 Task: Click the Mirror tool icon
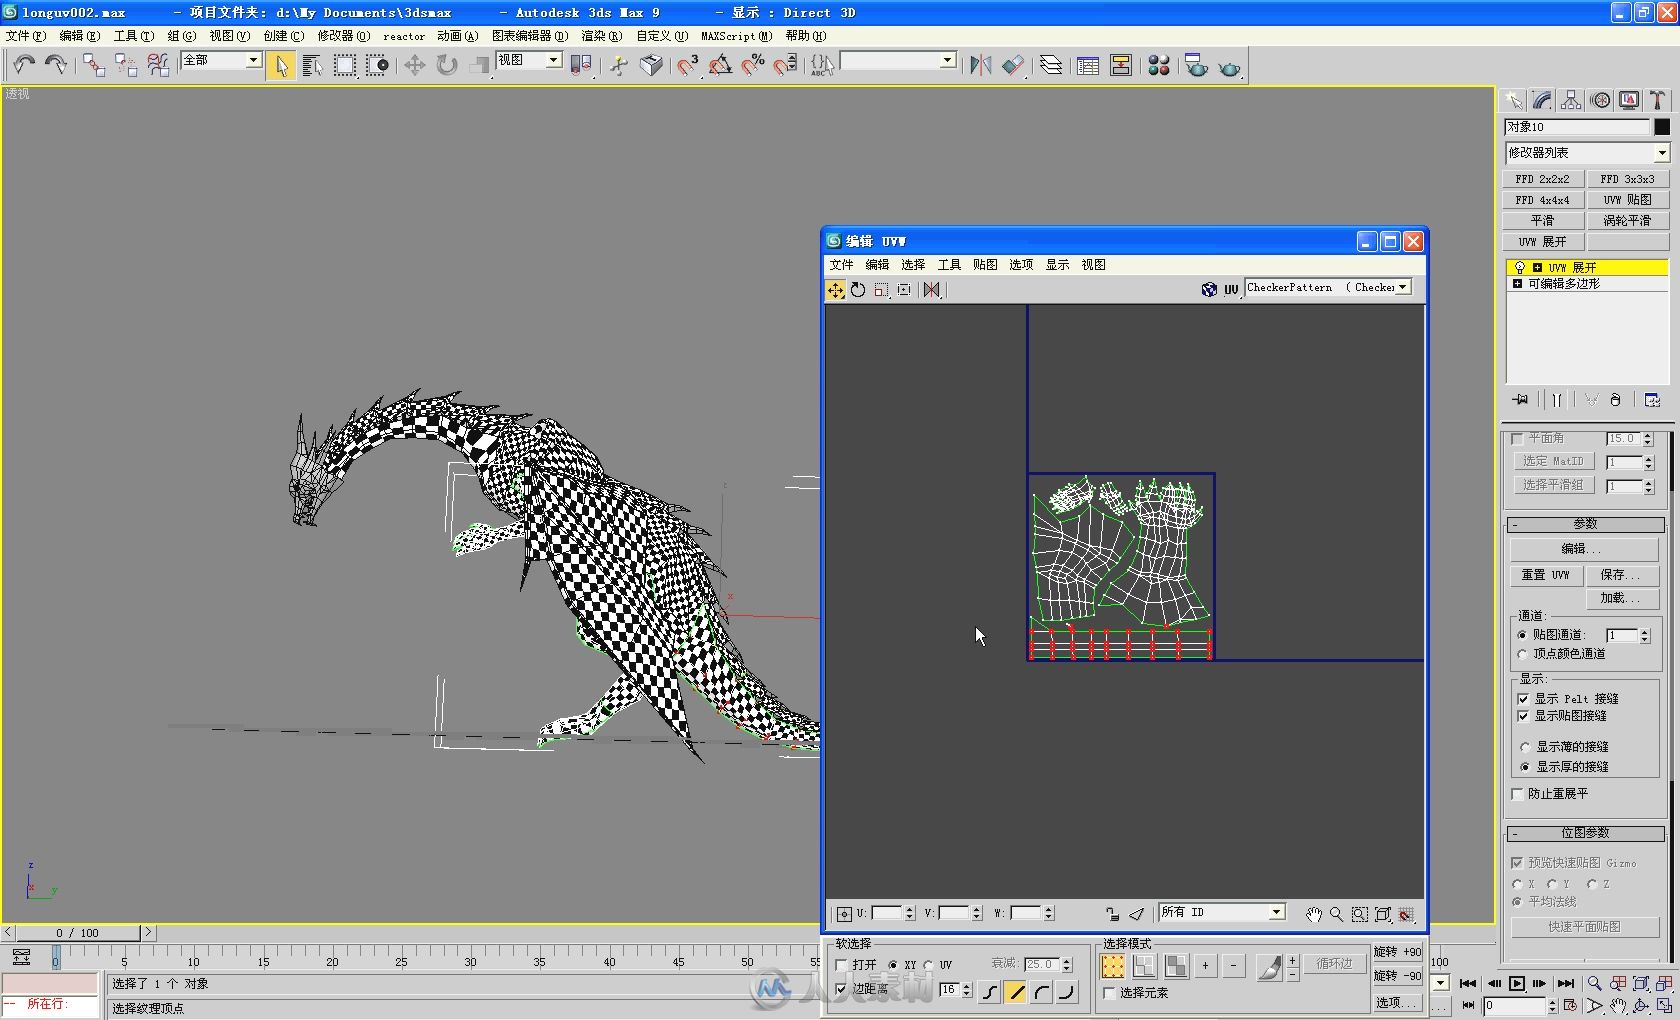point(981,66)
